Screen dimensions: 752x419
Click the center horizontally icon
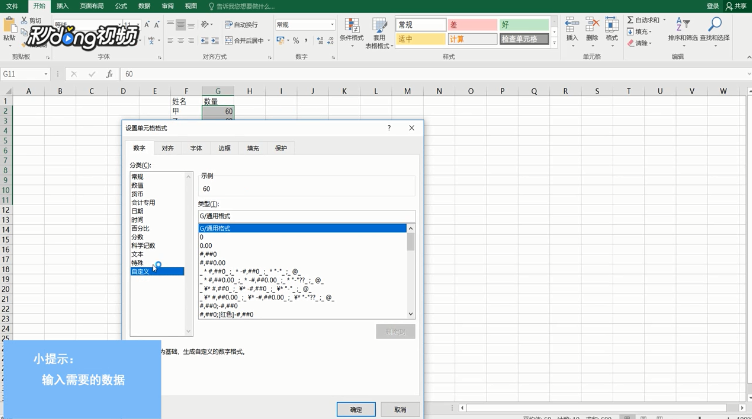tap(181, 41)
